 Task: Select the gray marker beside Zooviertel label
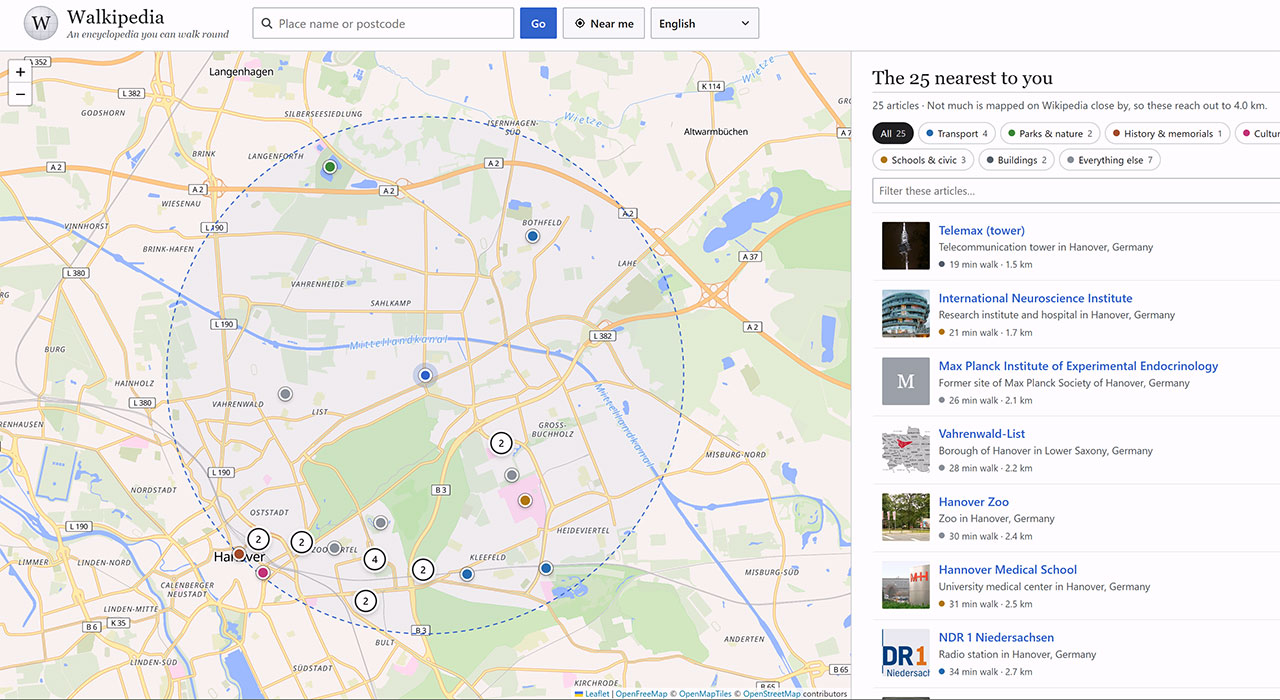(335, 548)
